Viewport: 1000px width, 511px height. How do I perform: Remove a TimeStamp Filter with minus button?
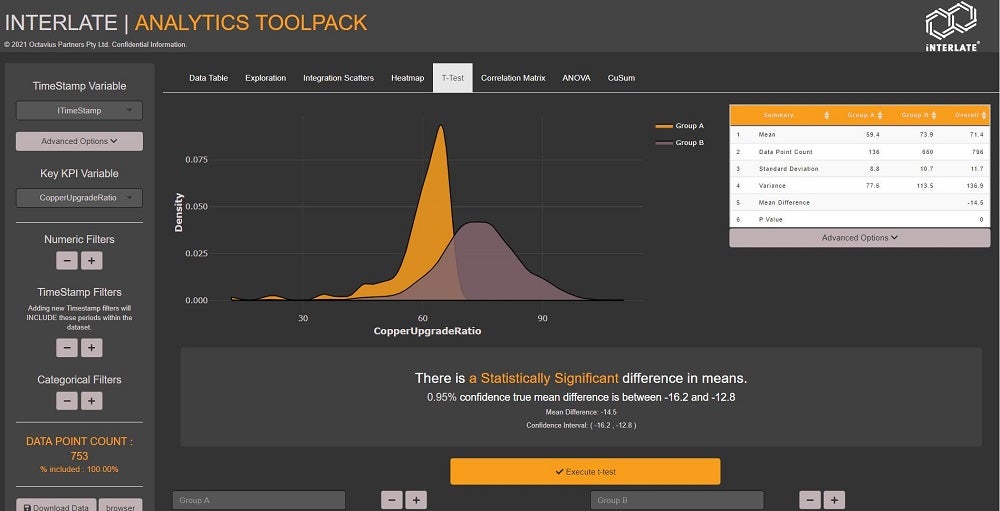(x=67, y=348)
